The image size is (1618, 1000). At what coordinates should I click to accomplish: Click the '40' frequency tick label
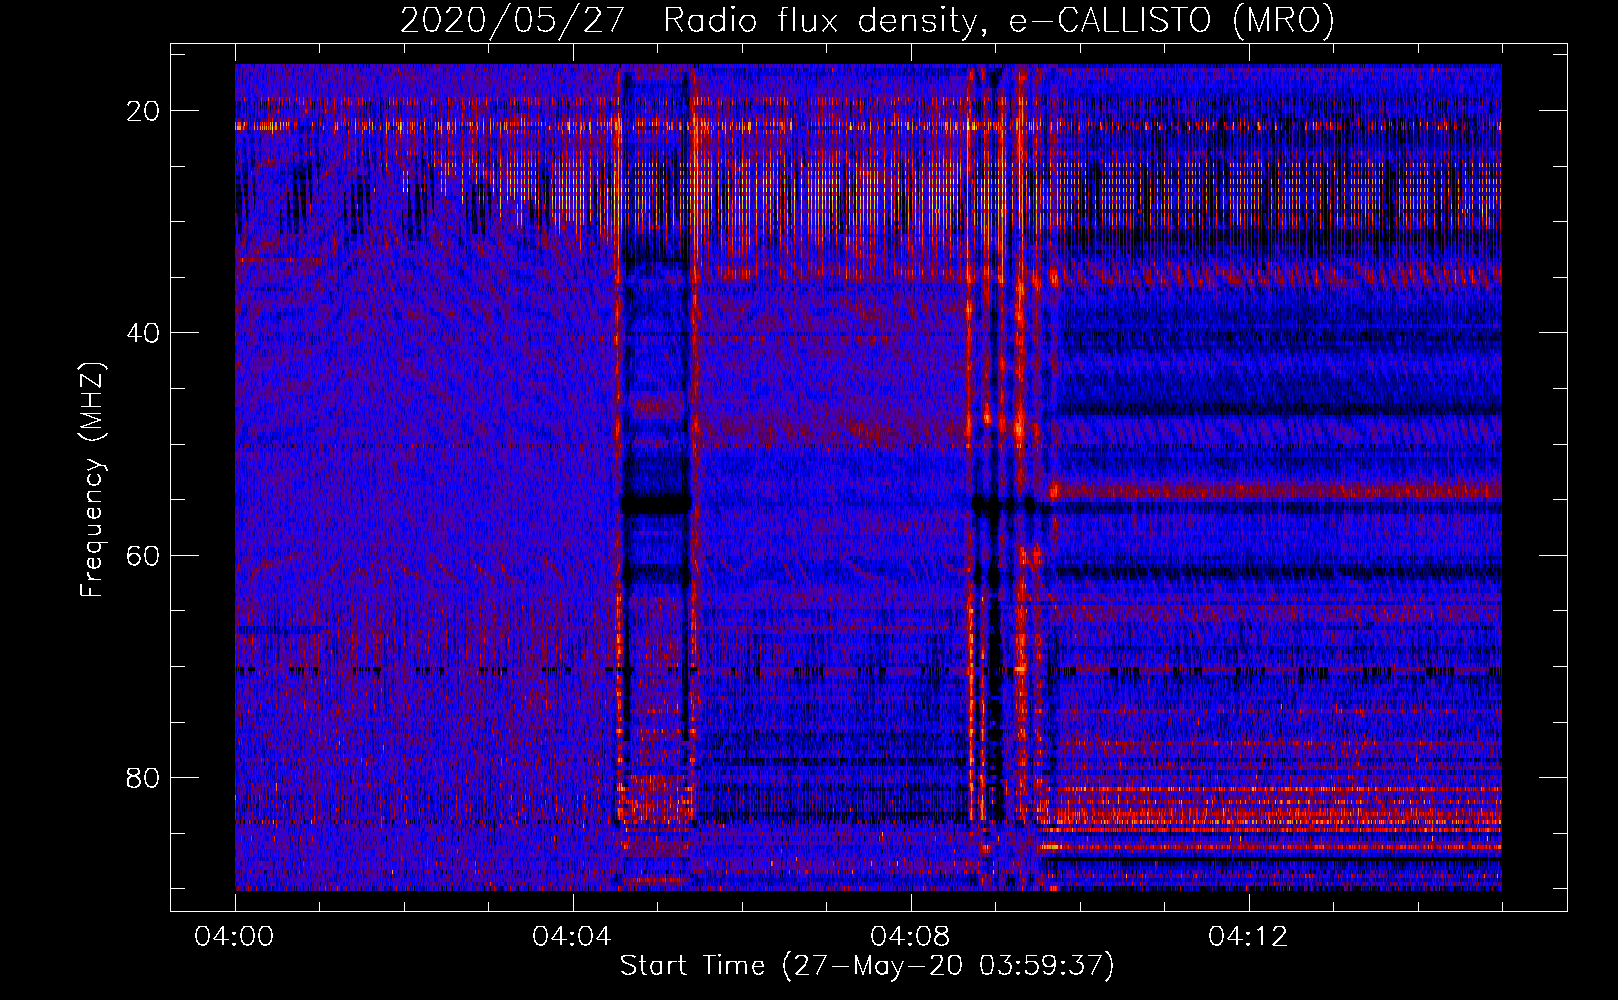pyautogui.click(x=143, y=333)
